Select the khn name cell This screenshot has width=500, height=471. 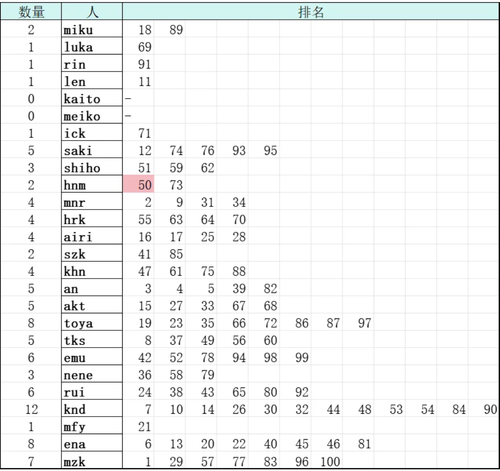click(92, 271)
